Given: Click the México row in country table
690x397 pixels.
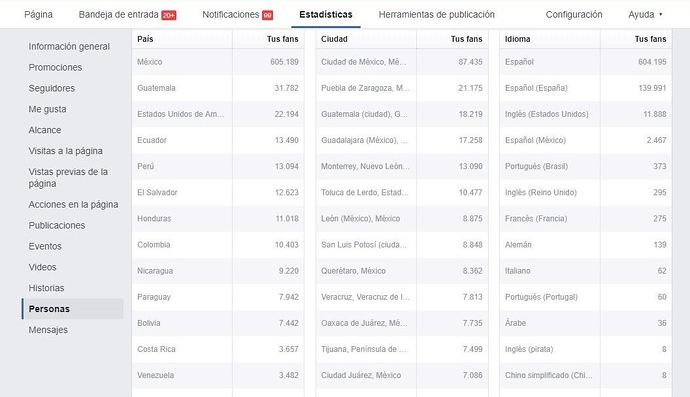Looking at the screenshot, I should click(218, 62).
